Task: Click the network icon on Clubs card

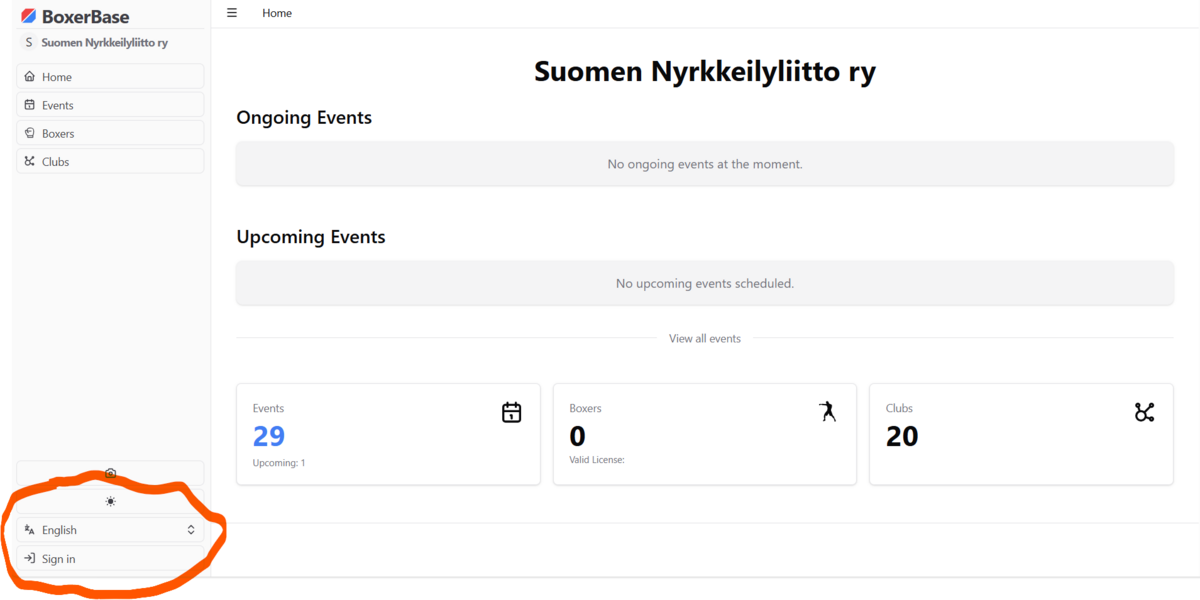Action: point(1144,412)
